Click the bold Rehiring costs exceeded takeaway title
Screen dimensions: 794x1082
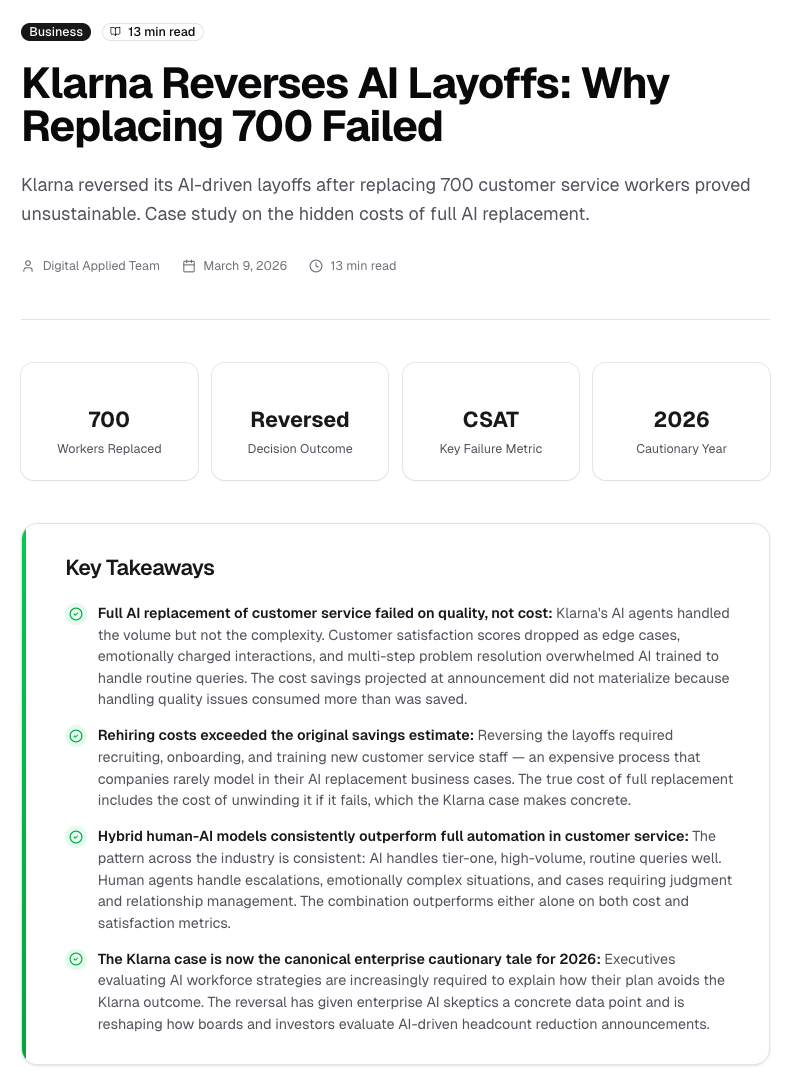pos(286,736)
